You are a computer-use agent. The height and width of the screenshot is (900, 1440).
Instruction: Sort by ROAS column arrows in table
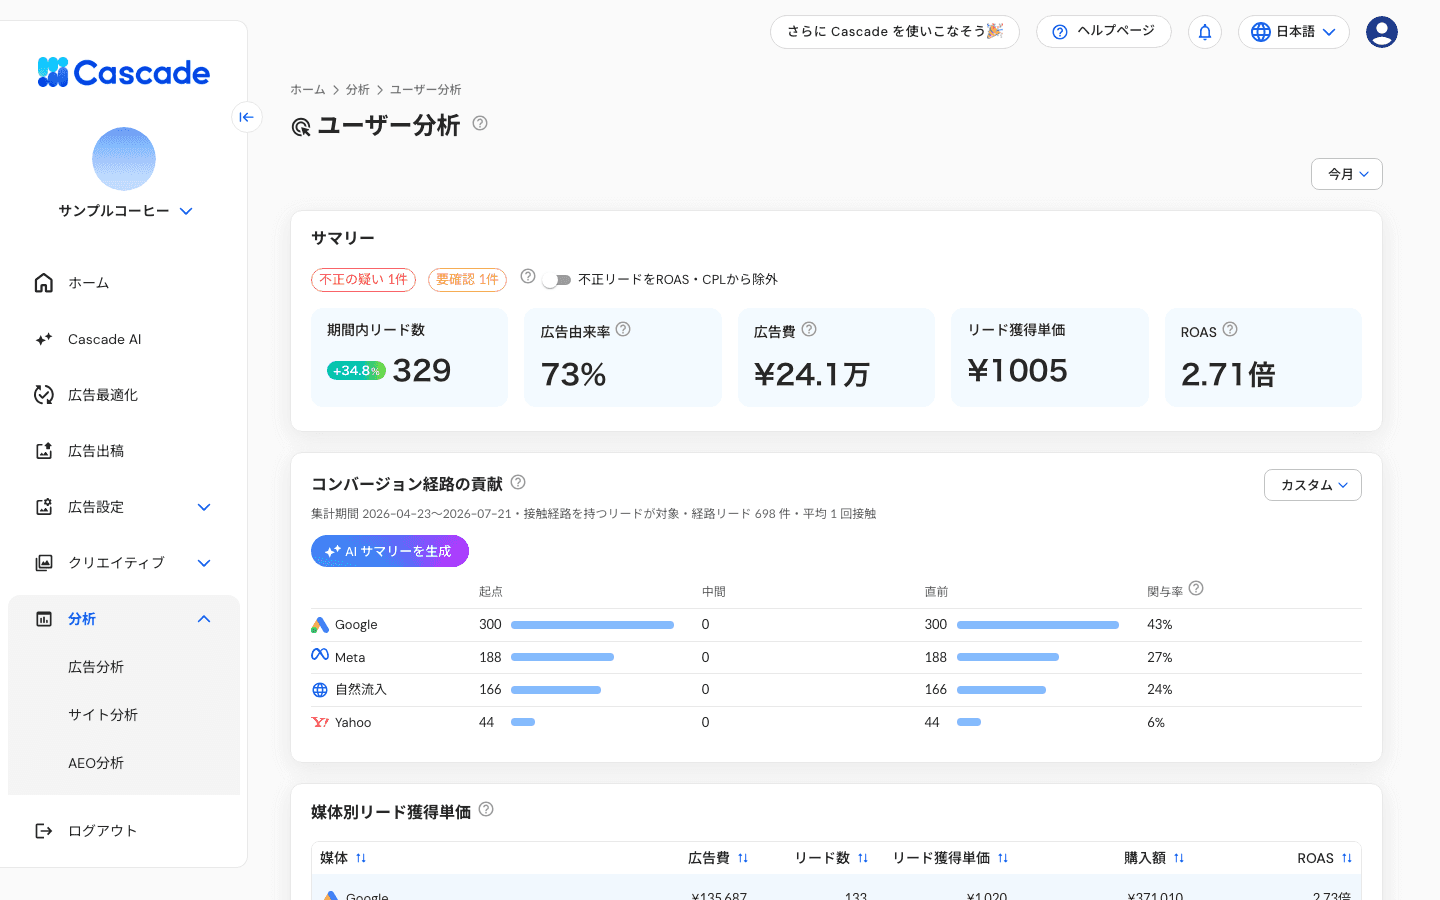pyautogui.click(x=1347, y=858)
